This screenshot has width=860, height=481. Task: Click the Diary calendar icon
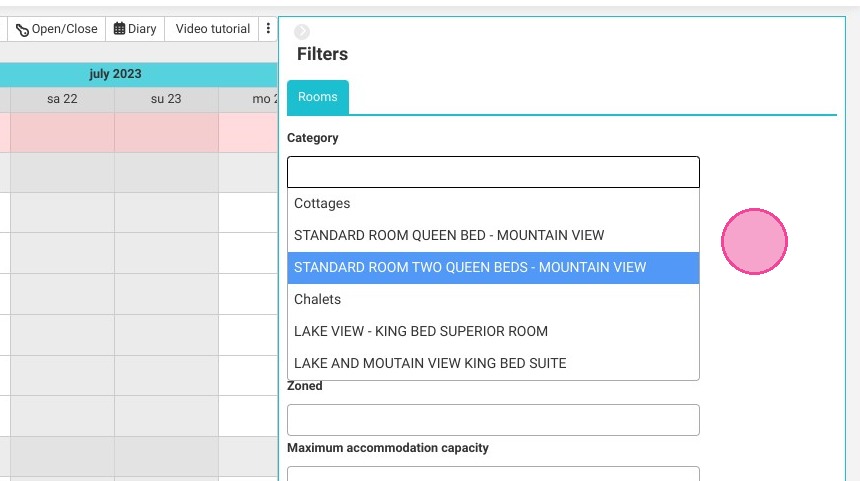(x=119, y=29)
